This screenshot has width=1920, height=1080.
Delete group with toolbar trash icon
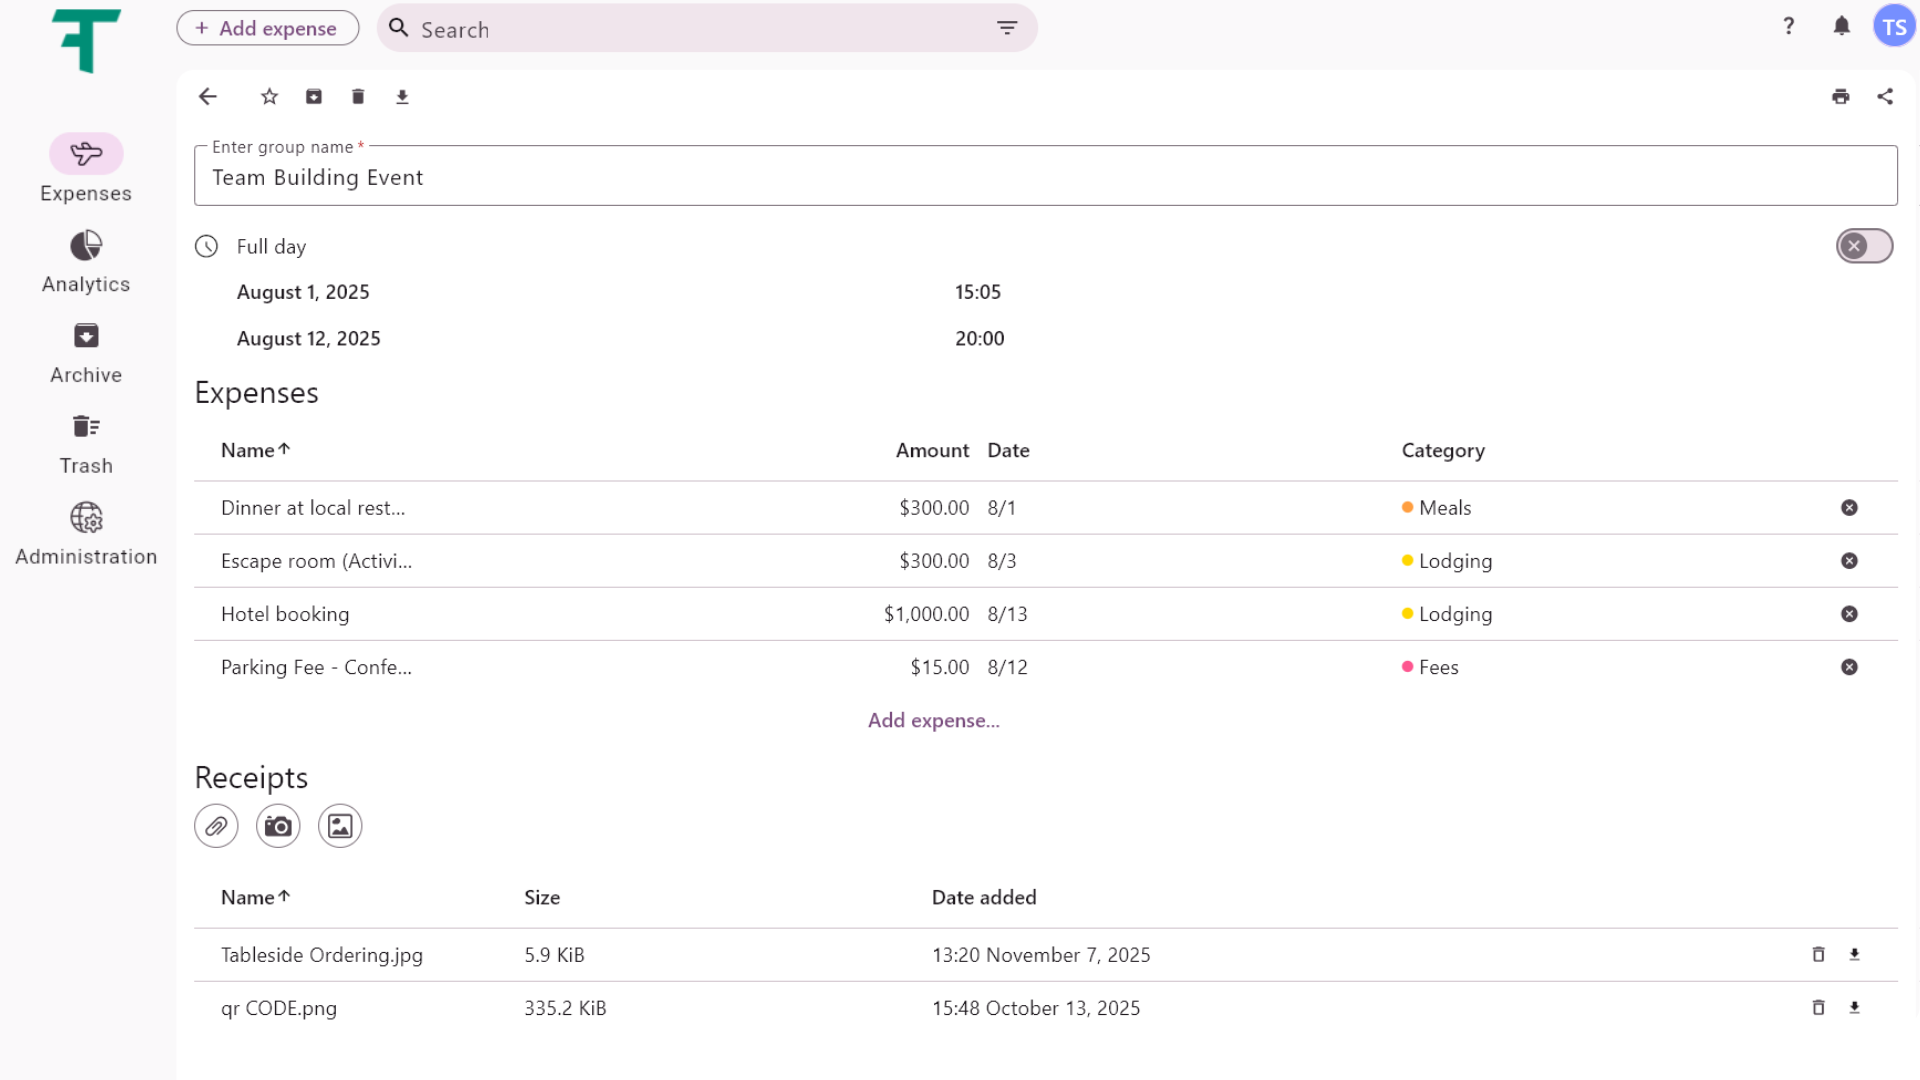click(358, 97)
